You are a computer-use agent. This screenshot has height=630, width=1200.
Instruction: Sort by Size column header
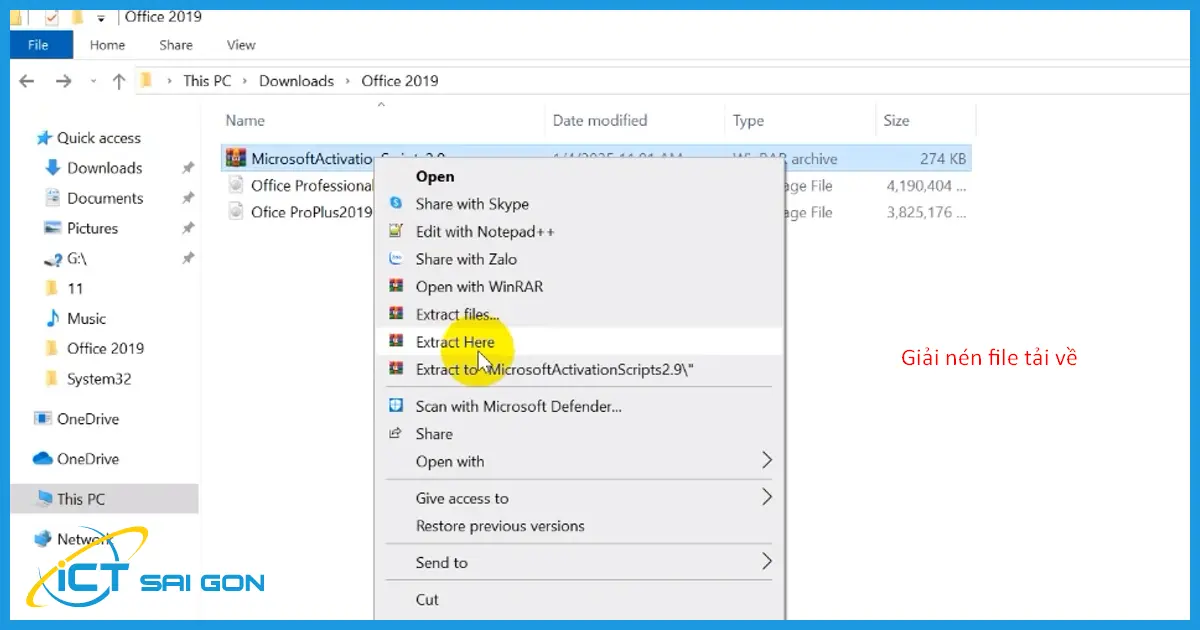click(x=896, y=121)
